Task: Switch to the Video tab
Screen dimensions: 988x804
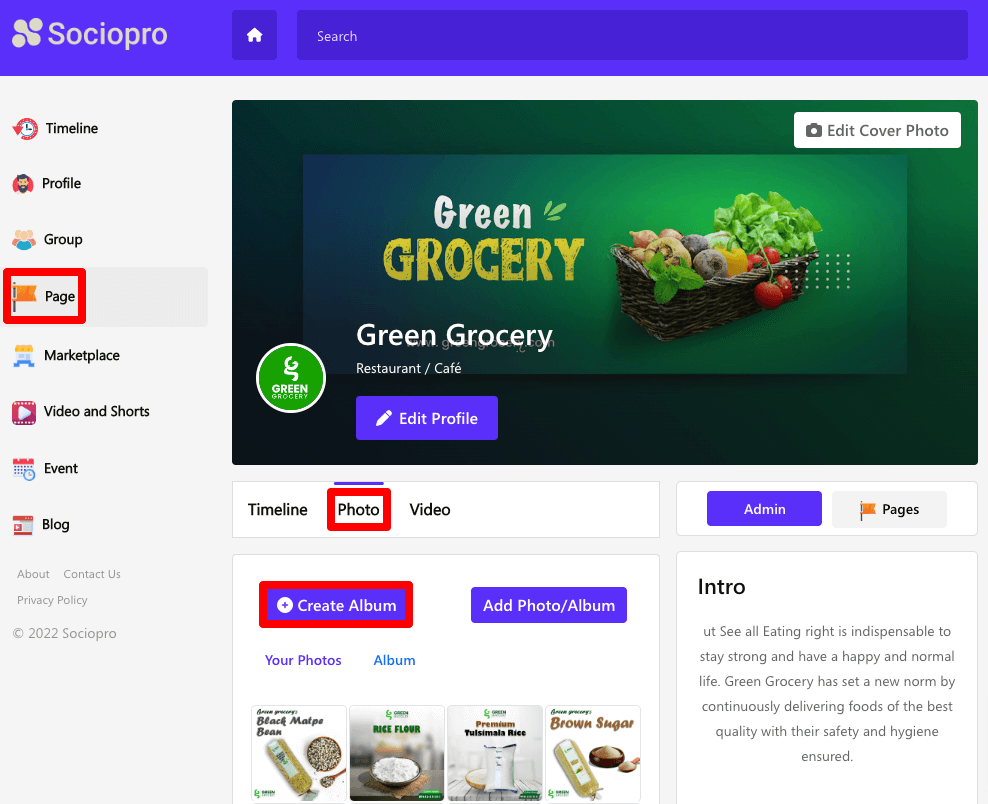Action: pos(430,509)
